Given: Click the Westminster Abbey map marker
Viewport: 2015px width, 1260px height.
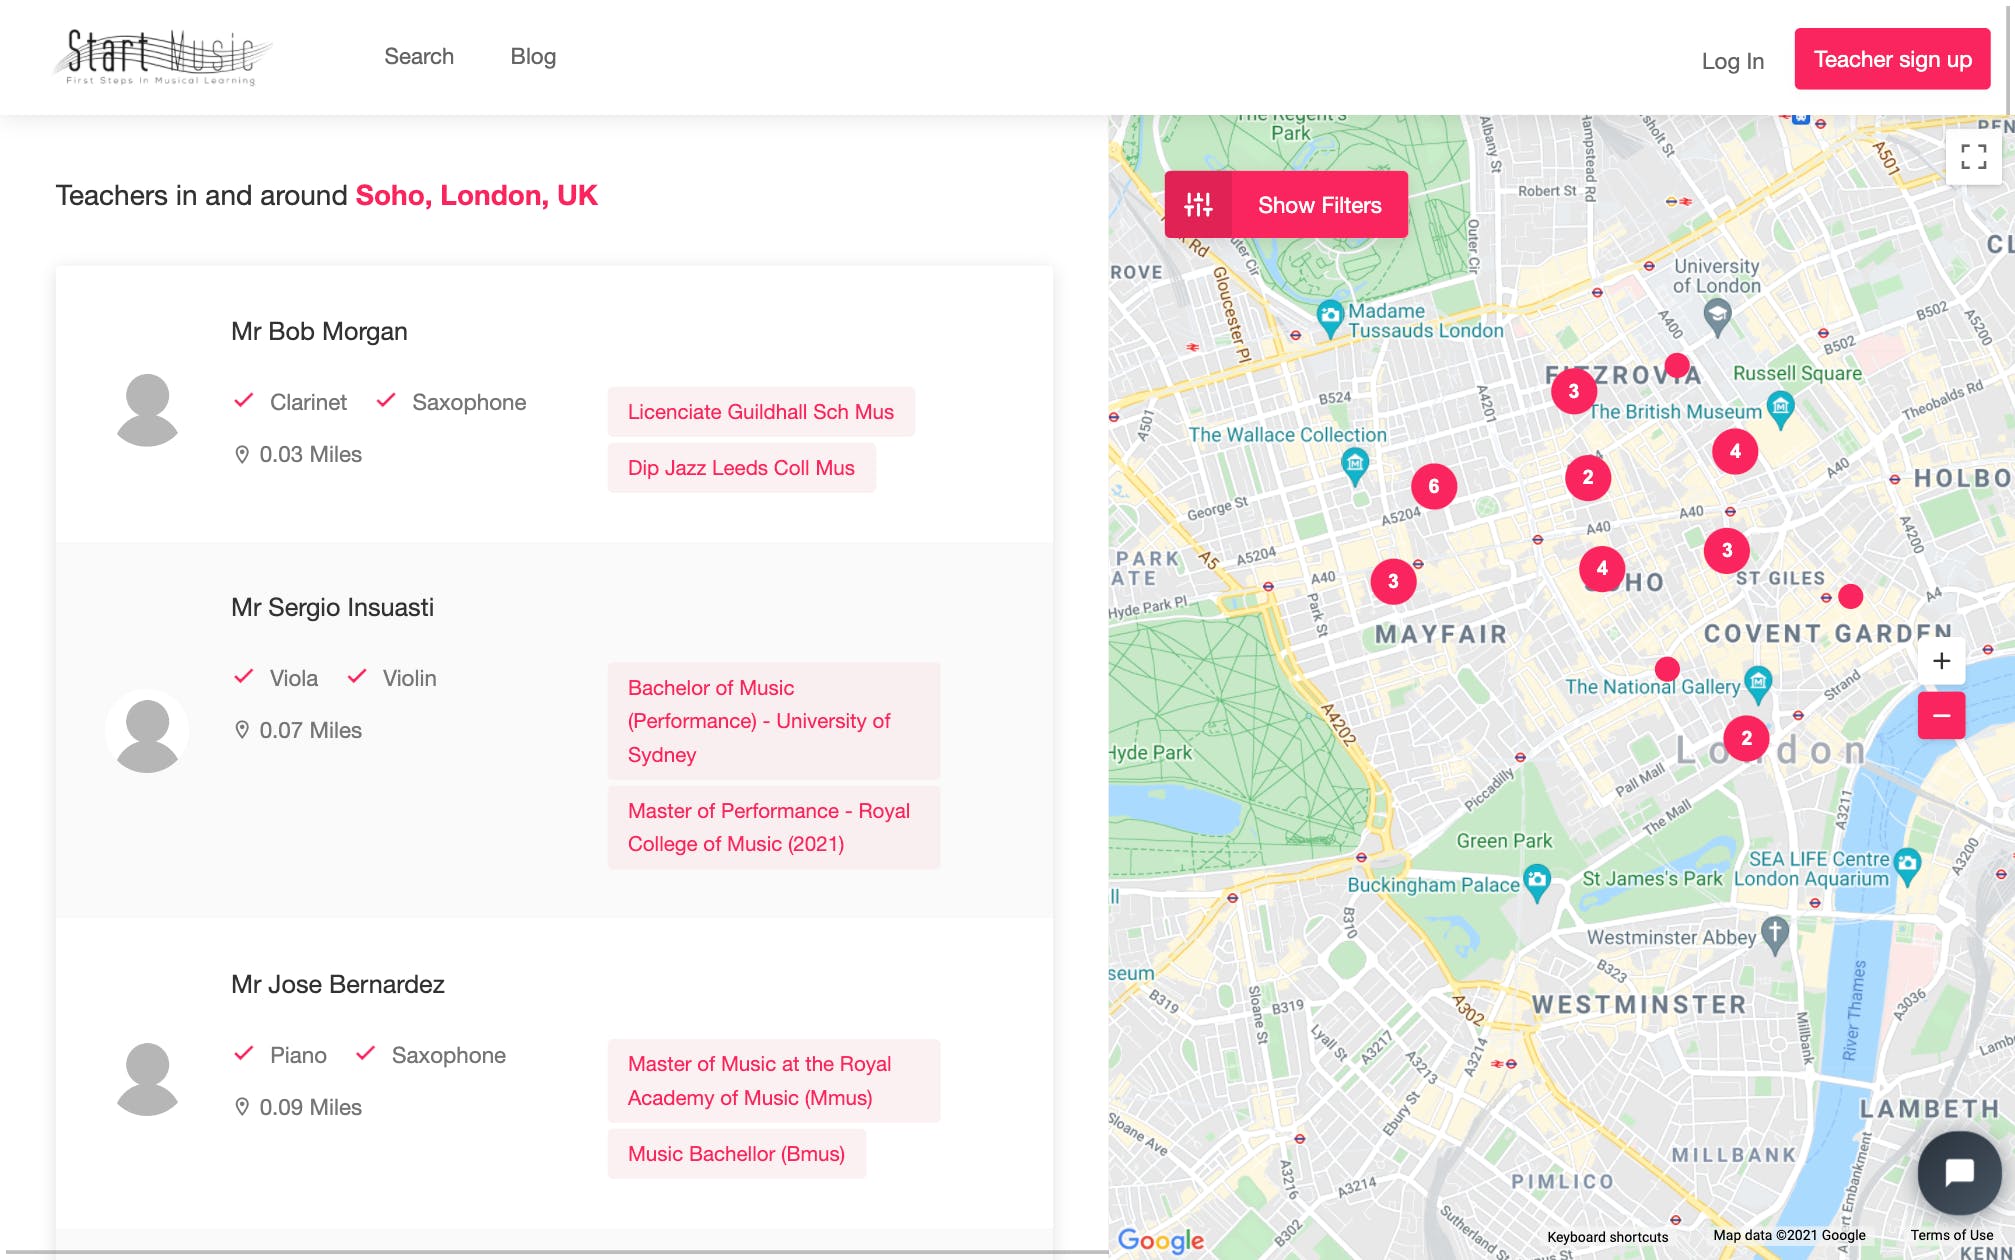Looking at the screenshot, I should [1775, 934].
